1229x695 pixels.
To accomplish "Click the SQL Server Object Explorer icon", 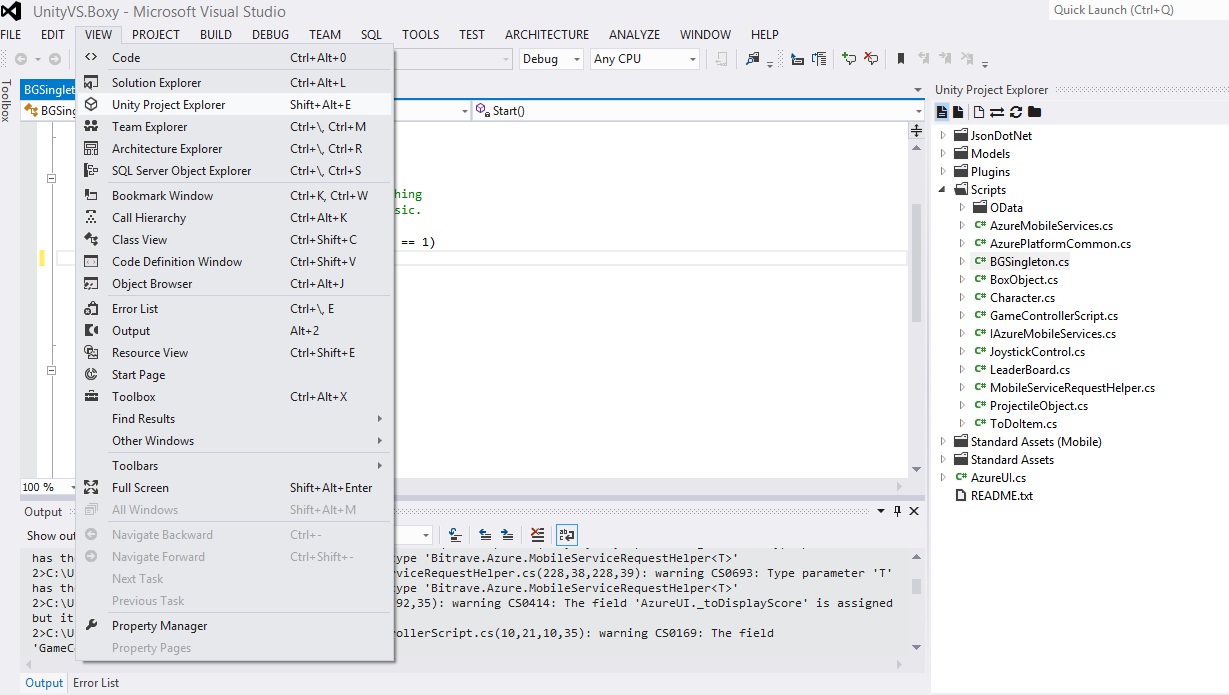I will pyautogui.click(x=91, y=171).
